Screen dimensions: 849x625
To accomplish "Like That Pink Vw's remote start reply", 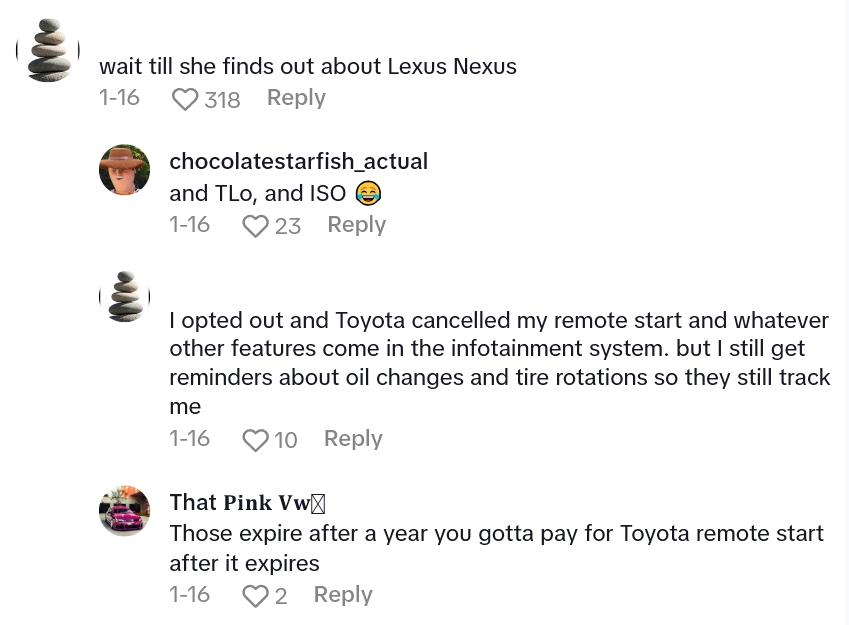I will click(256, 596).
